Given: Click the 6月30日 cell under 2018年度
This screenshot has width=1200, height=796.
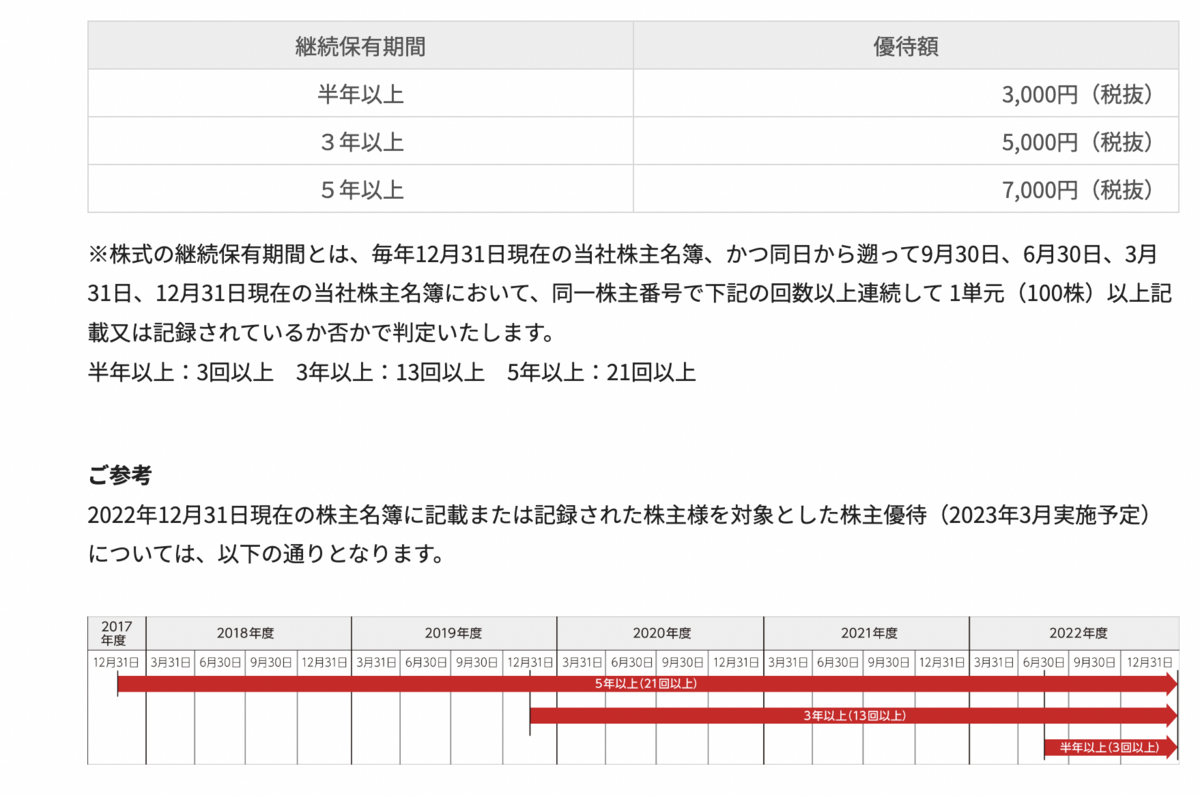Looking at the screenshot, I should pos(220,661).
